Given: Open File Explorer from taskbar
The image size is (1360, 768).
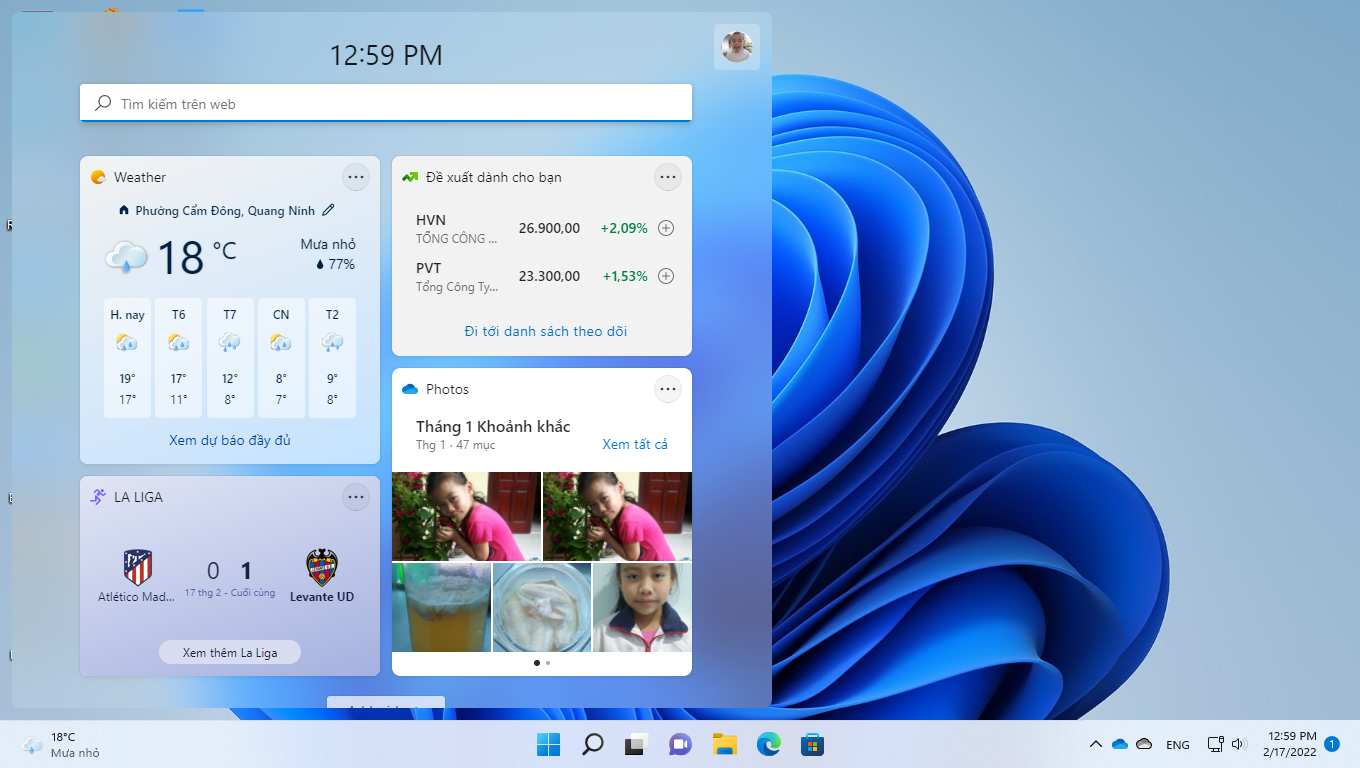Looking at the screenshot, I should (724, 744).
